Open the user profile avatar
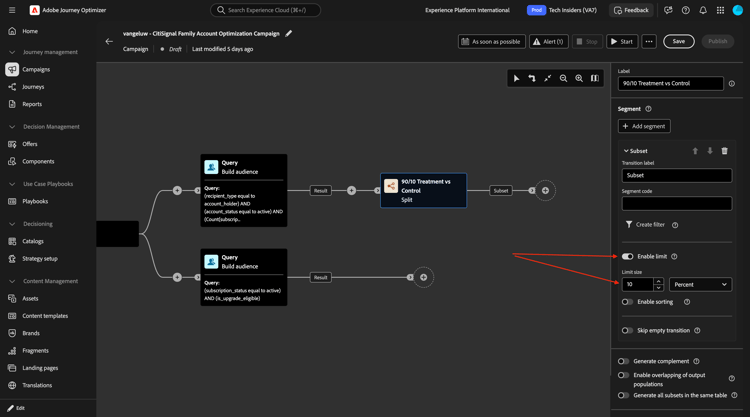The height and width of the screenshot is (417, 750). click(x=738, y=10)
